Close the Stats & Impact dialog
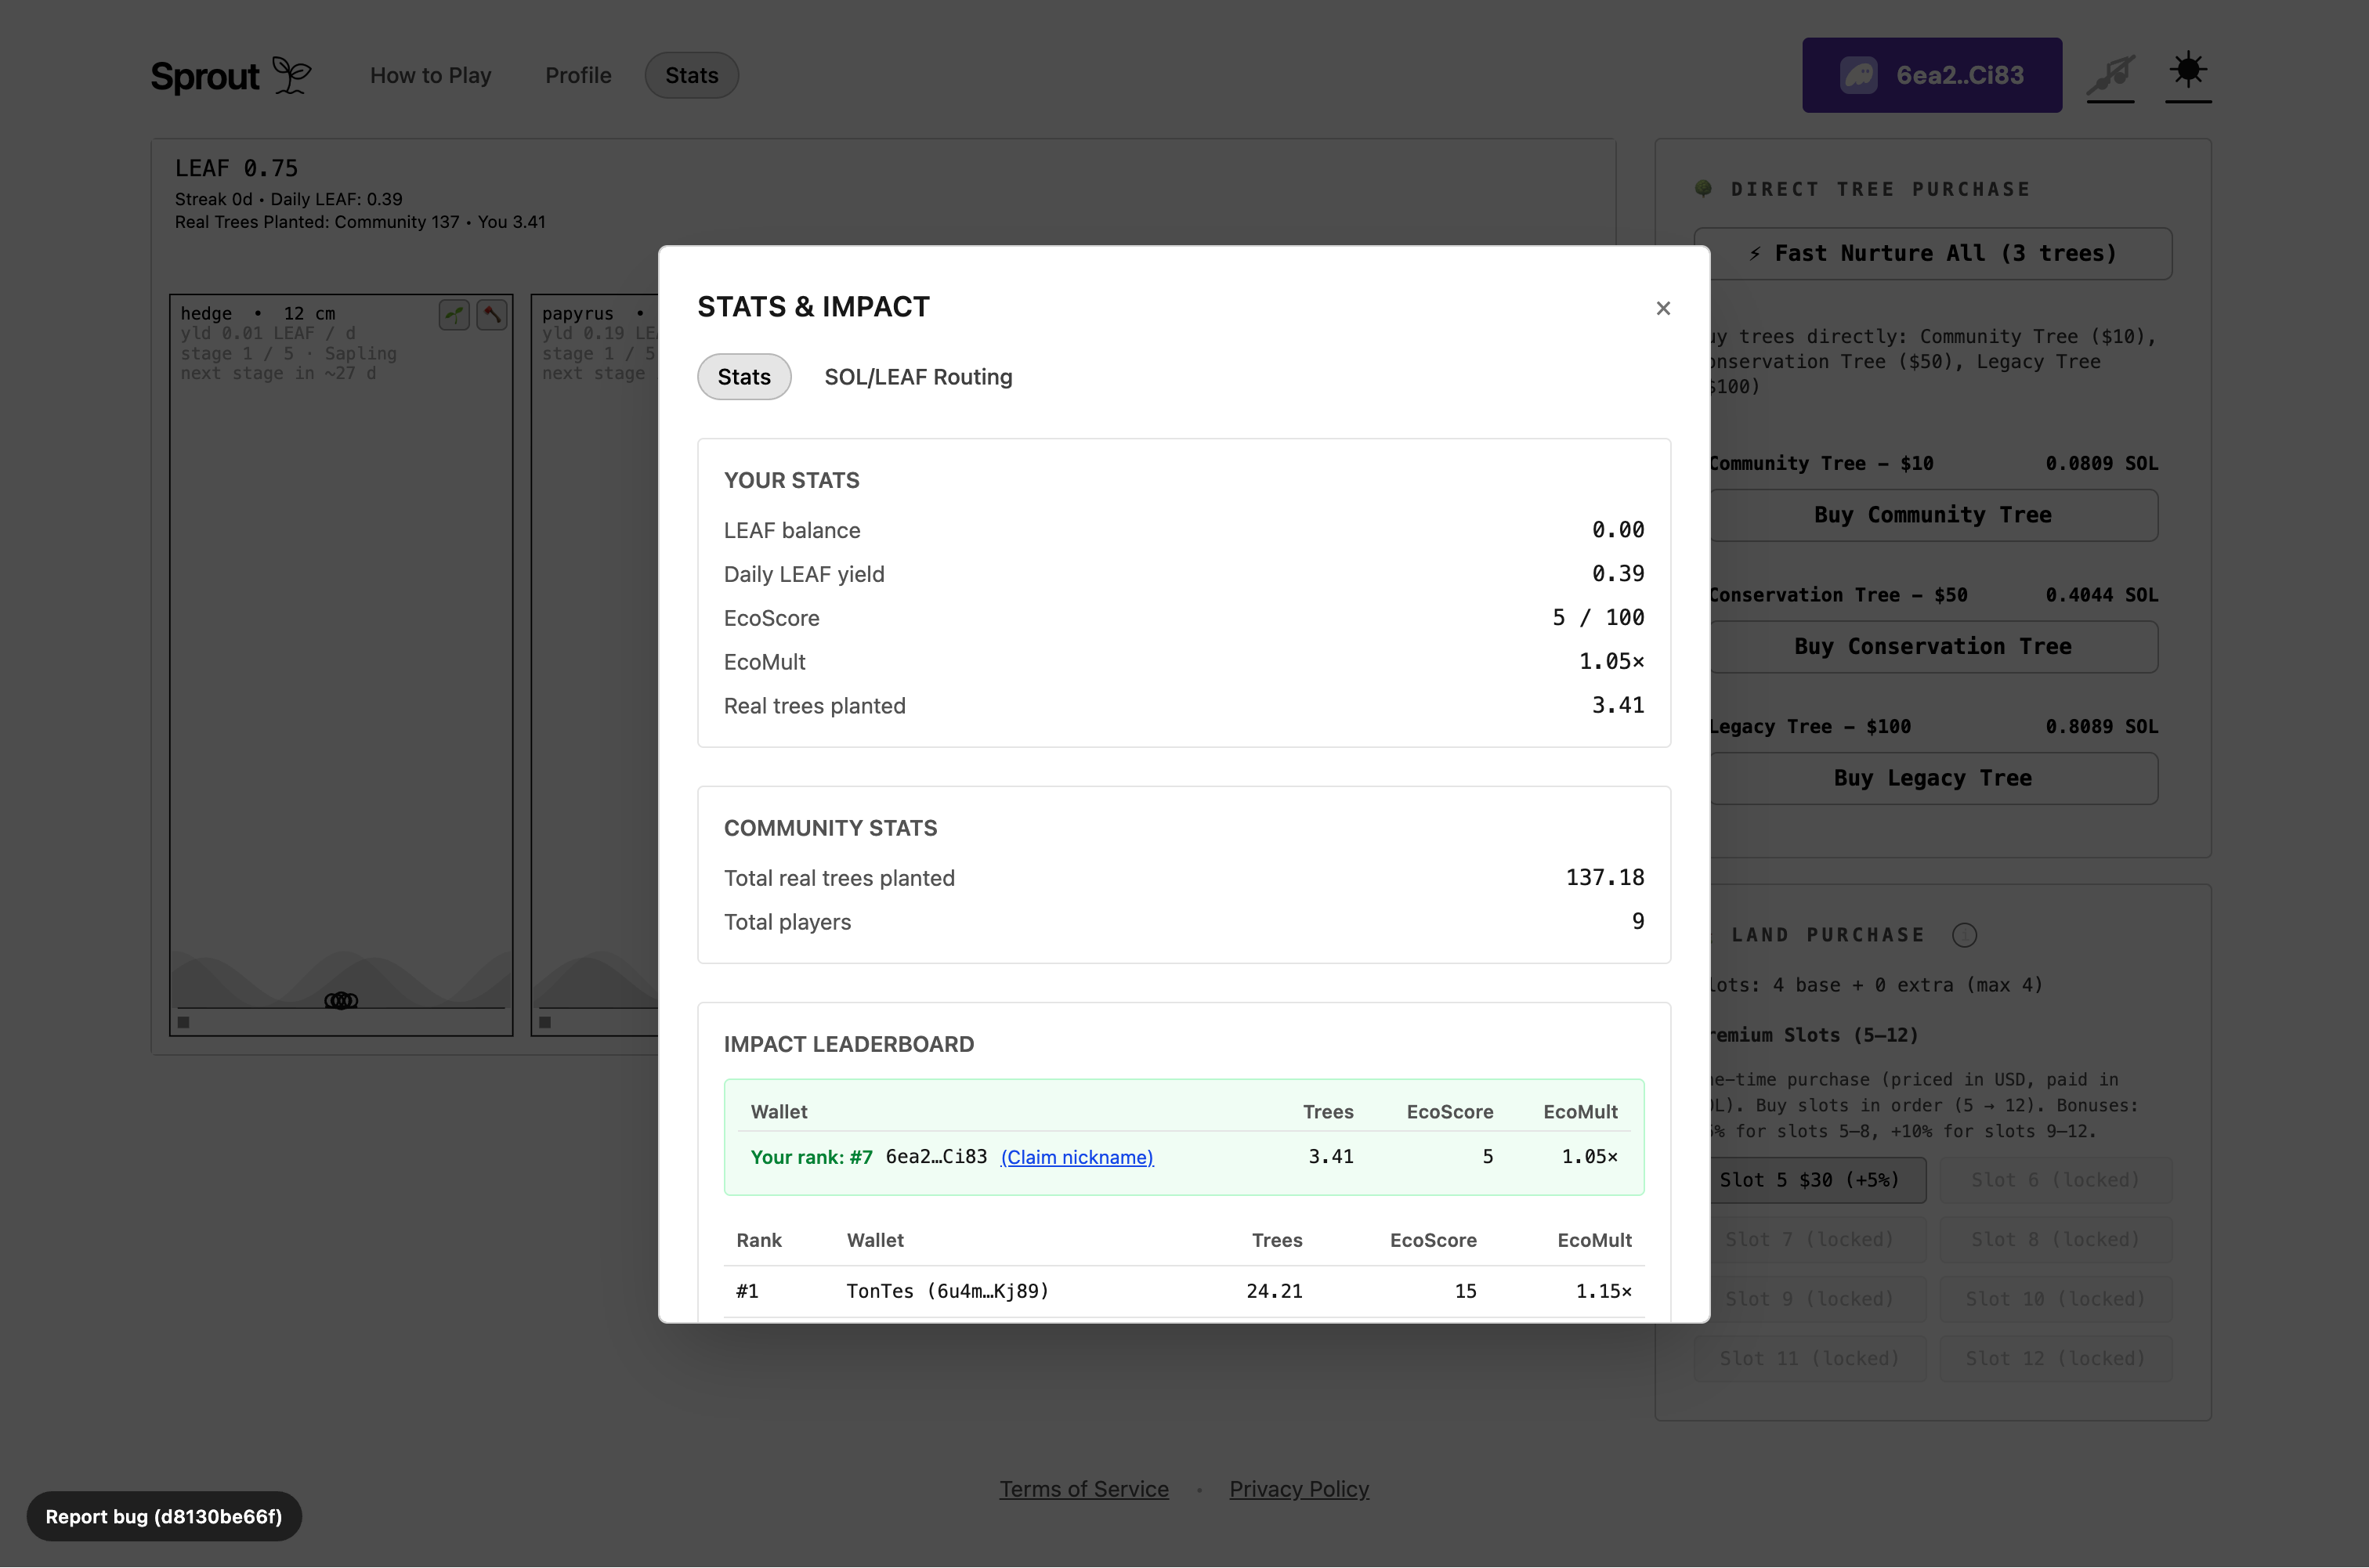Image resolution: width=2369 pixels, height=1568 pixels. [x=1663, y=308]
